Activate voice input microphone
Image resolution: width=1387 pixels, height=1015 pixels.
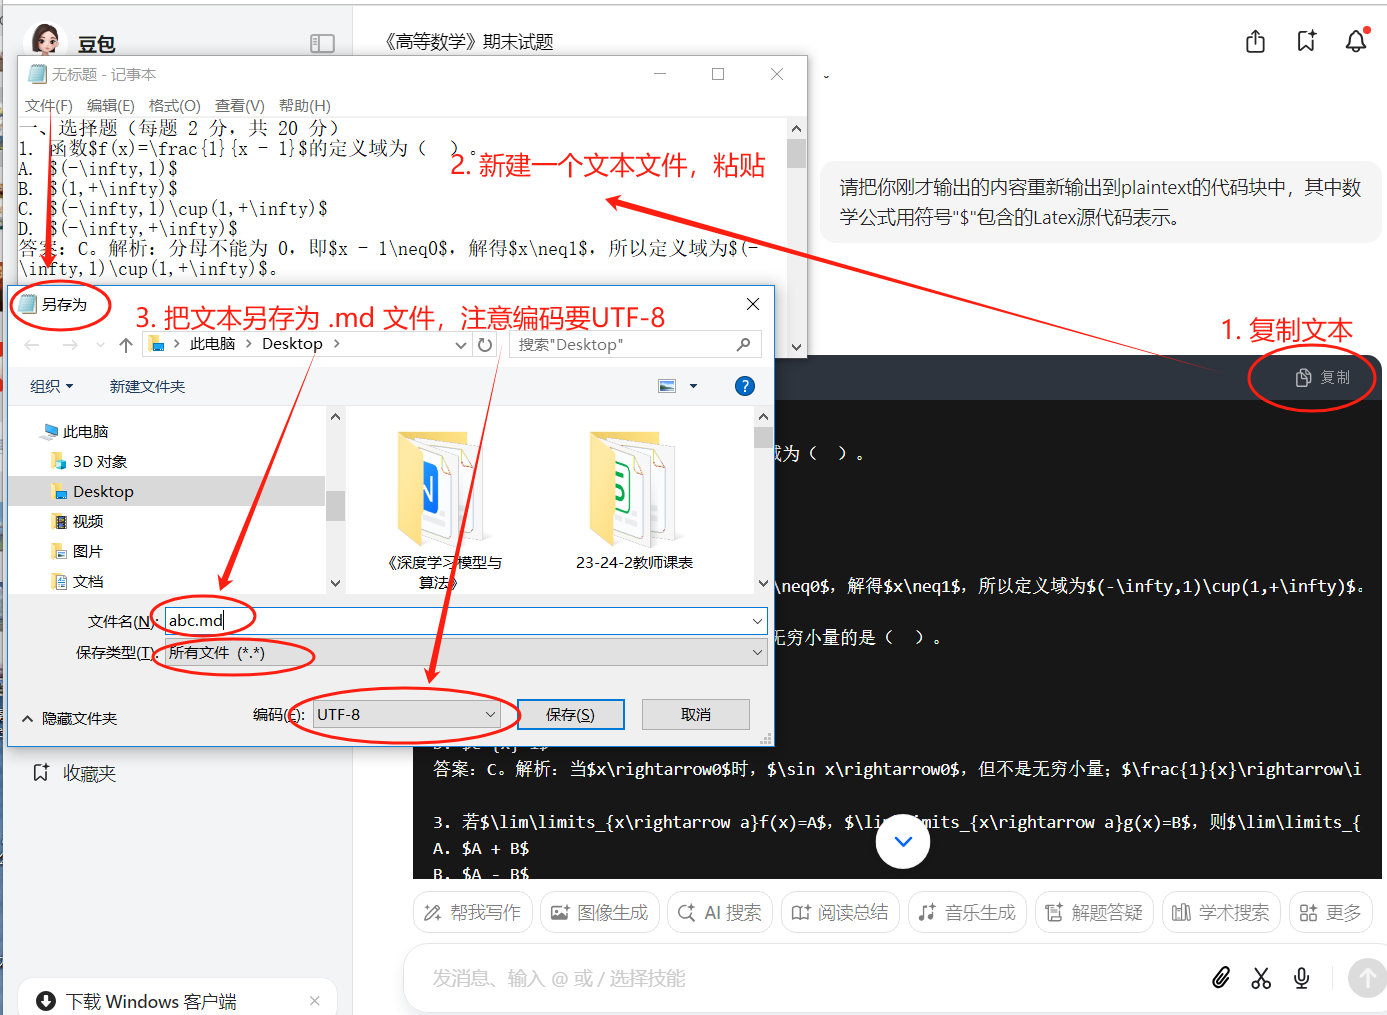(x=1301, y=978)
